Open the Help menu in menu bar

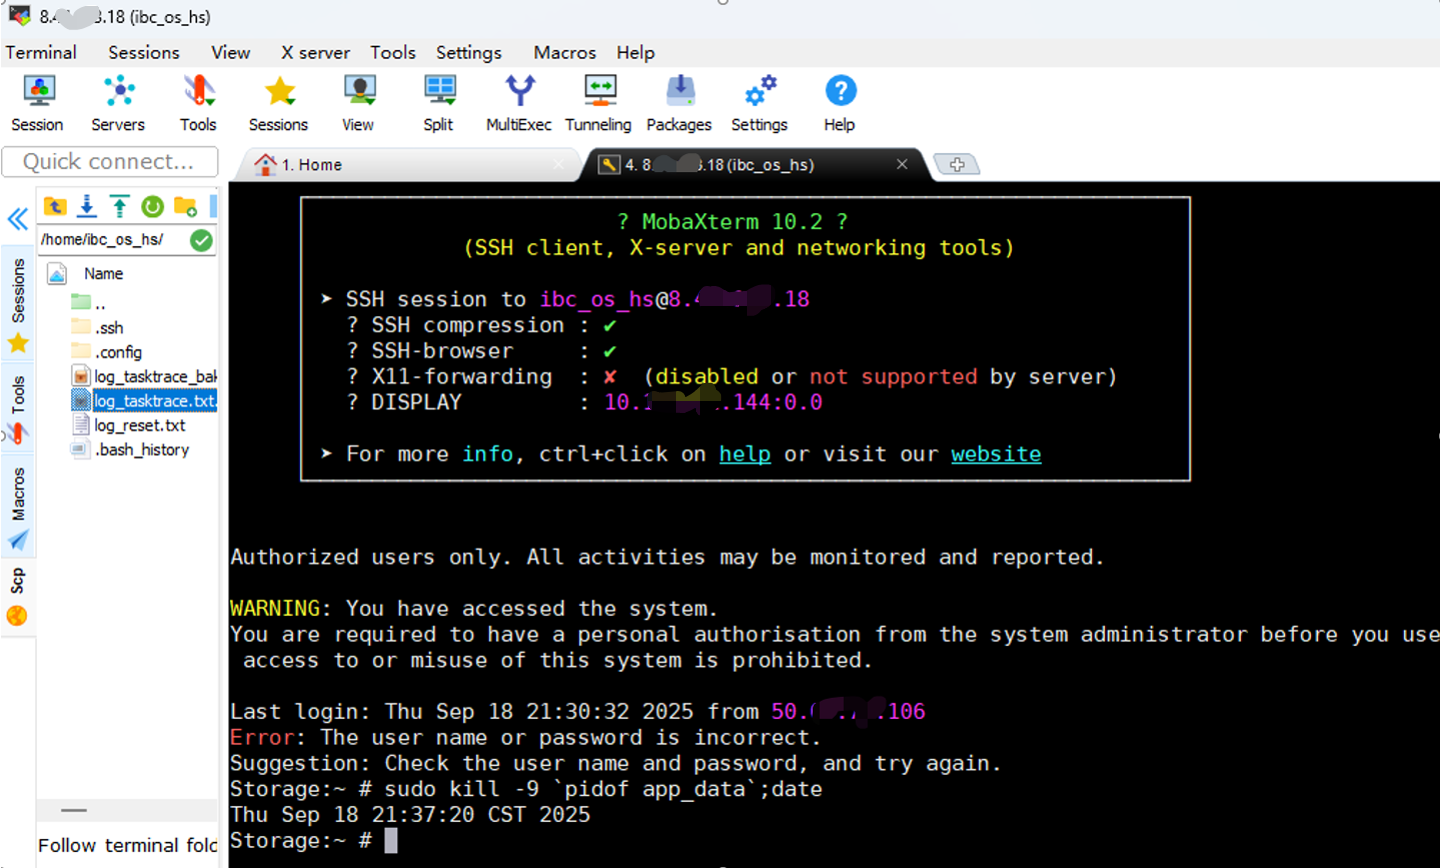pyautogui.click(x=636, y=53)
